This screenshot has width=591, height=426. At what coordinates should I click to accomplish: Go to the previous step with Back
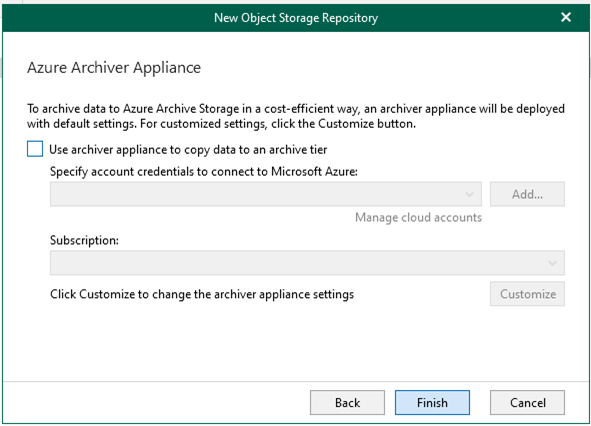point(347,403)
